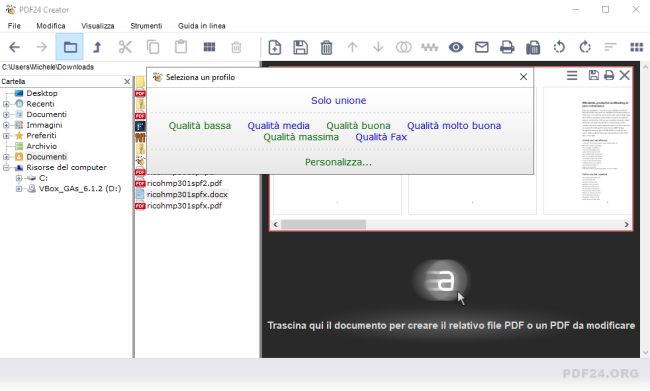Screen dimensions: 650x391
Task: Click the merge overlapping circles icon
Action: coord(403,47)
